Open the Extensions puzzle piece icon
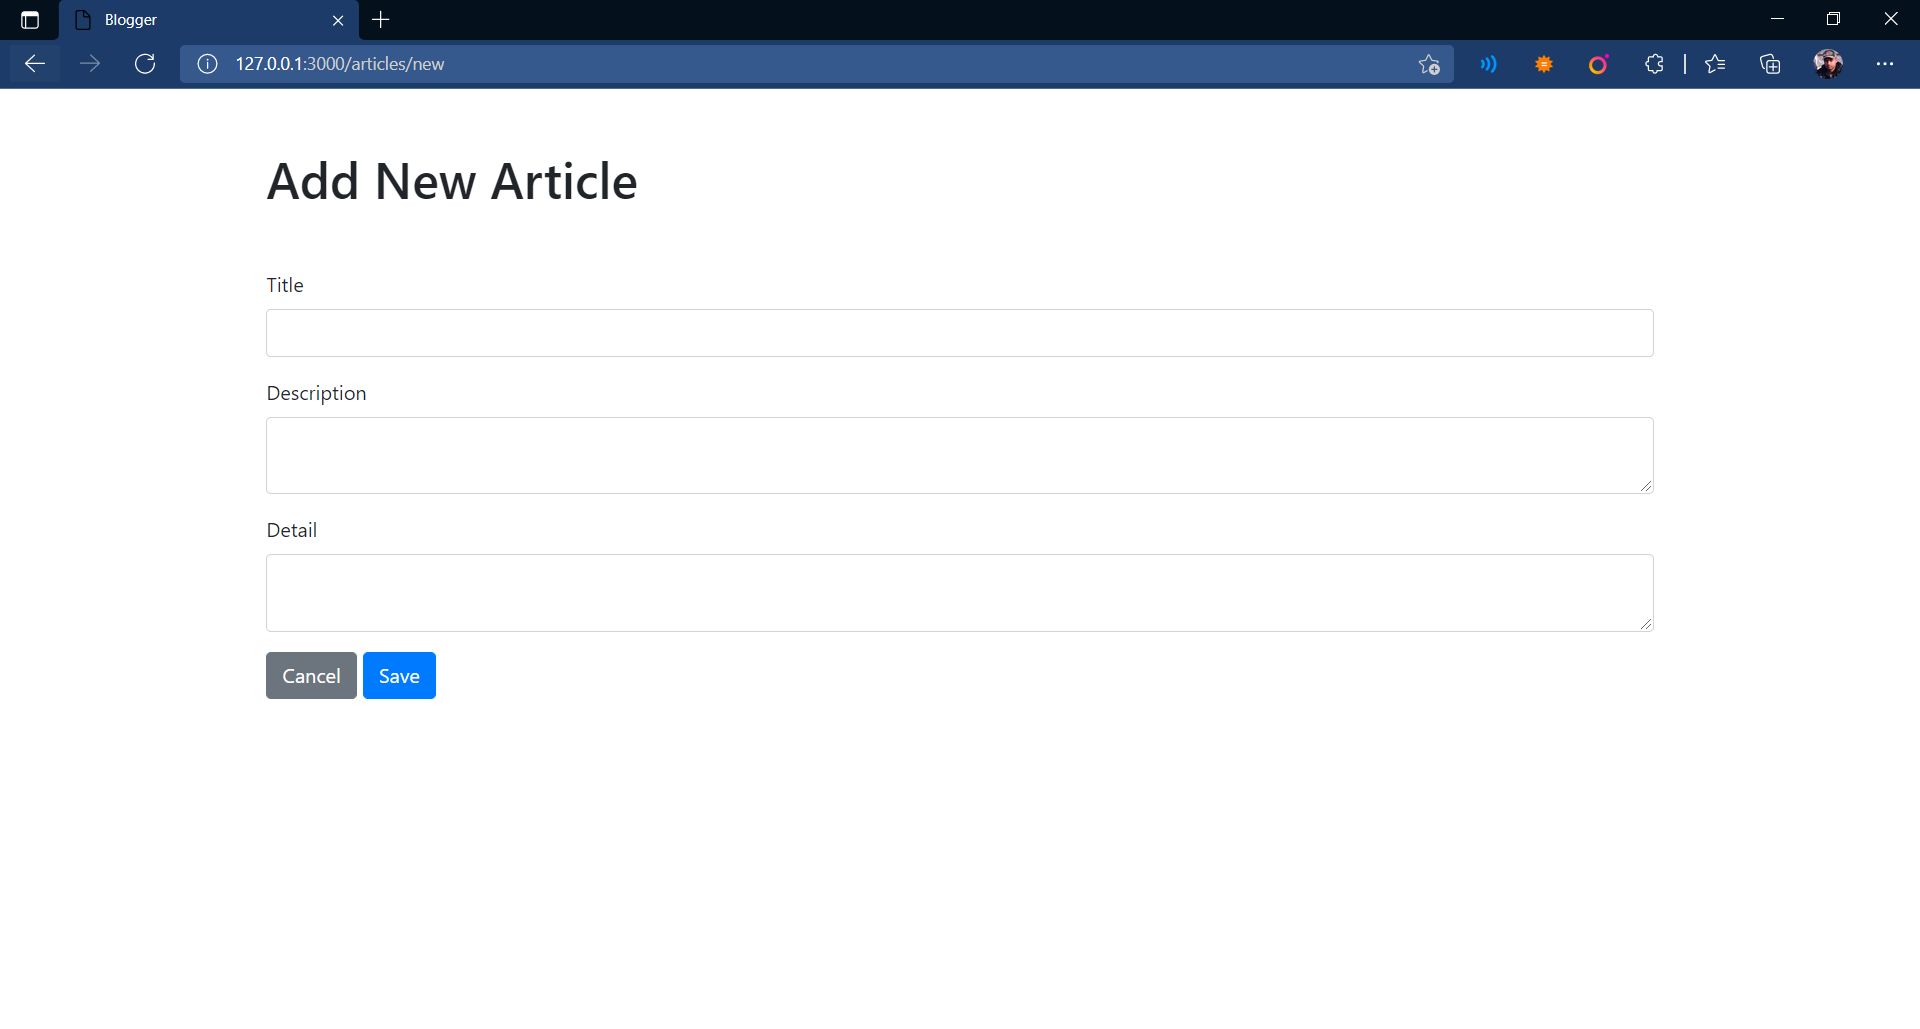 (x=1654, y=64)
